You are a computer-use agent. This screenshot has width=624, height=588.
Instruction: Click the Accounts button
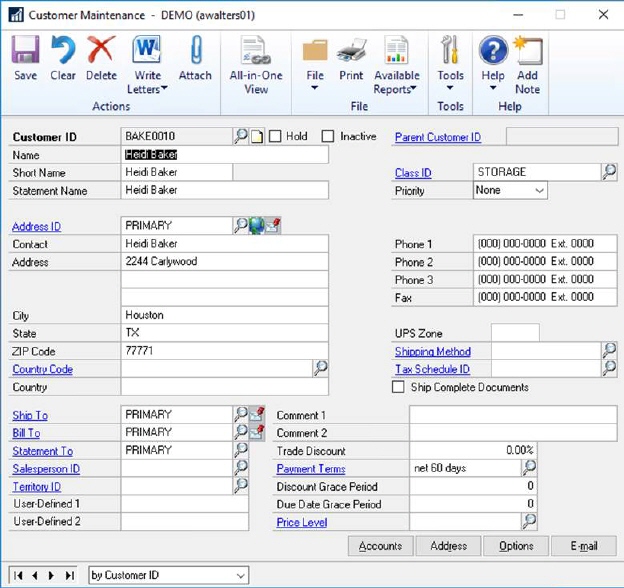tap(380, 546)
